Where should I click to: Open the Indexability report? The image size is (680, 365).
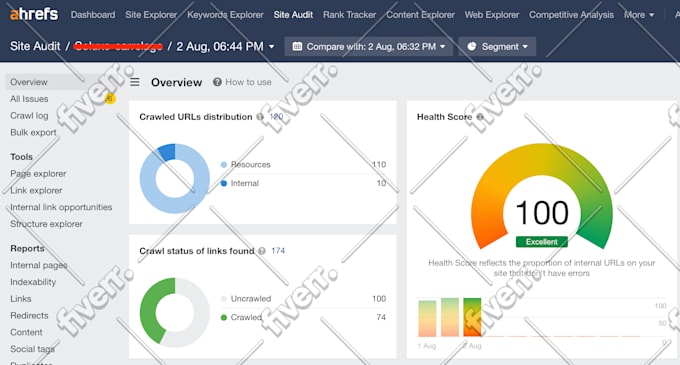coord(33,282)
